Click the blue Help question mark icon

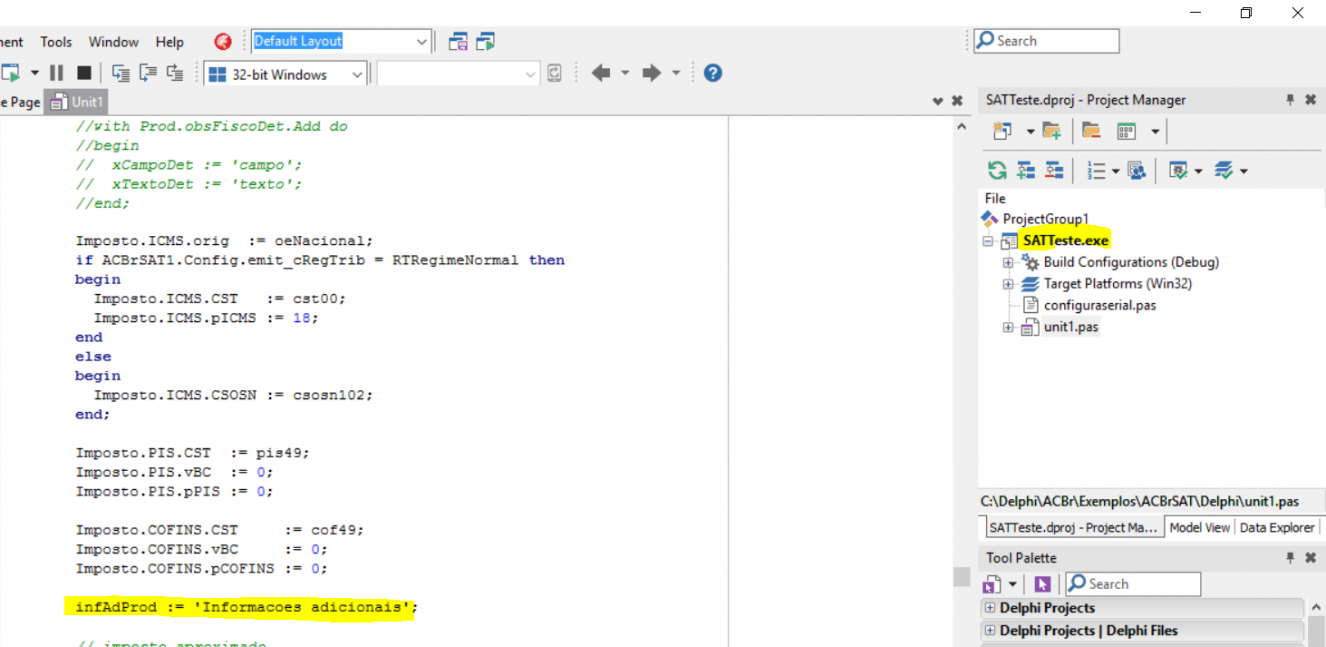pyautogui.click(x=712, y=73)
